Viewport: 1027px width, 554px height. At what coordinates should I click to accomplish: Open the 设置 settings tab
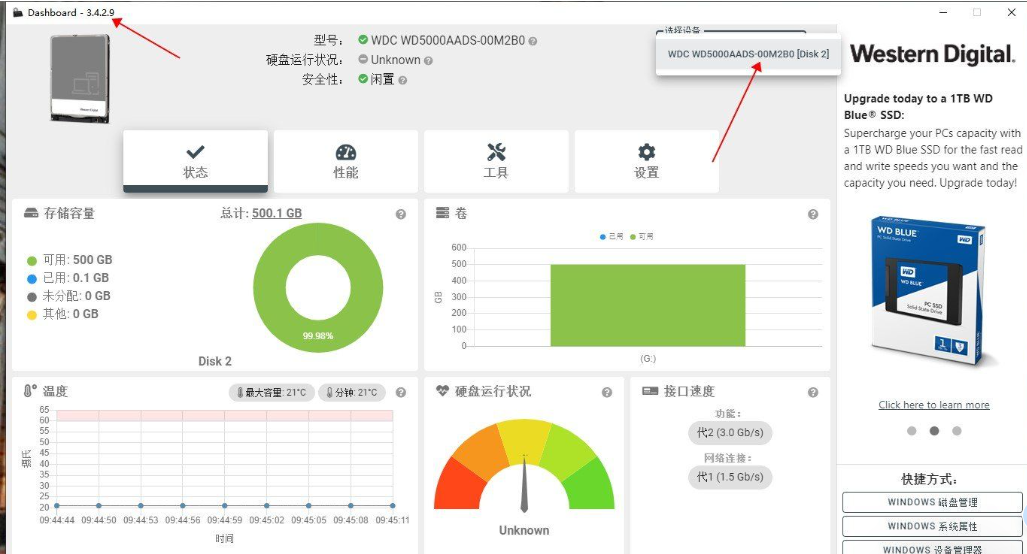point(646,161)
